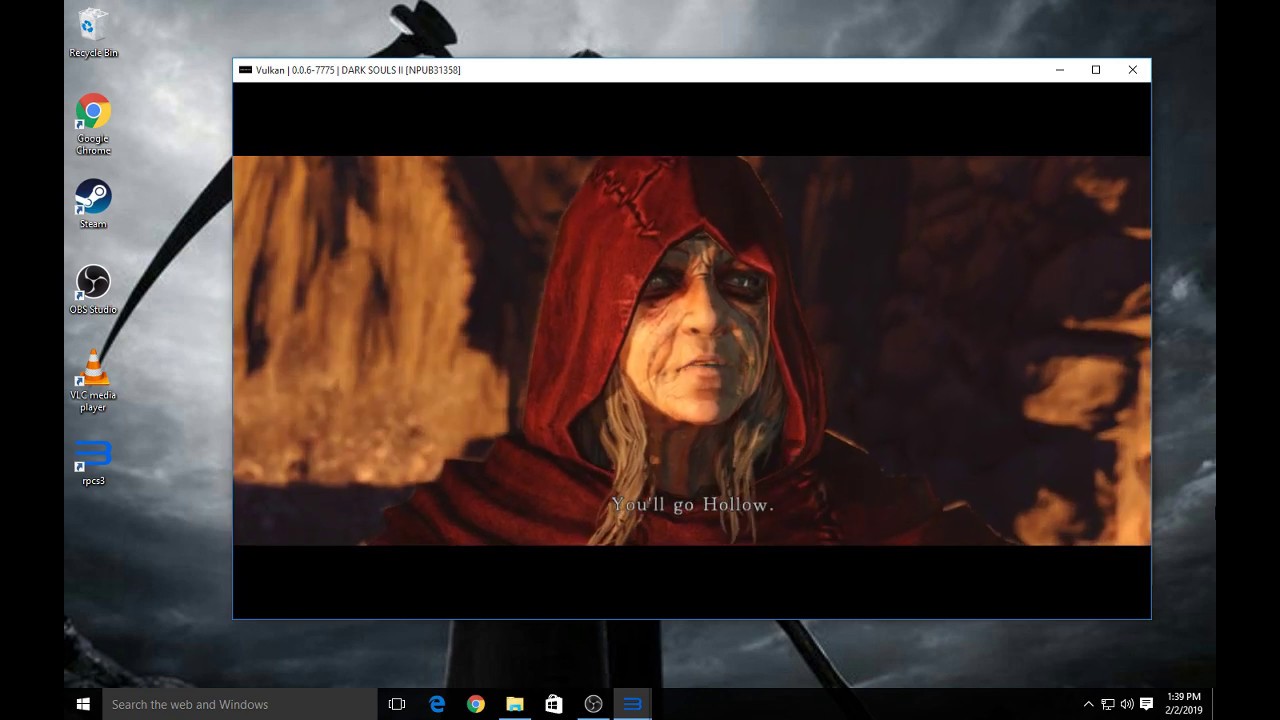Viewport: 1280px width, 720px height.
Task: Launch OBS Studio from the desktop
Action: coord(93,290)
